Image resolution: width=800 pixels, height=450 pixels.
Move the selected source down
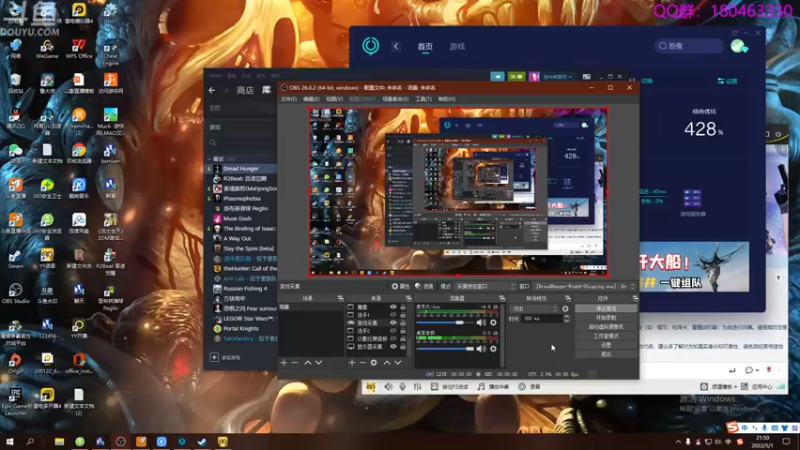coord(398,362)
